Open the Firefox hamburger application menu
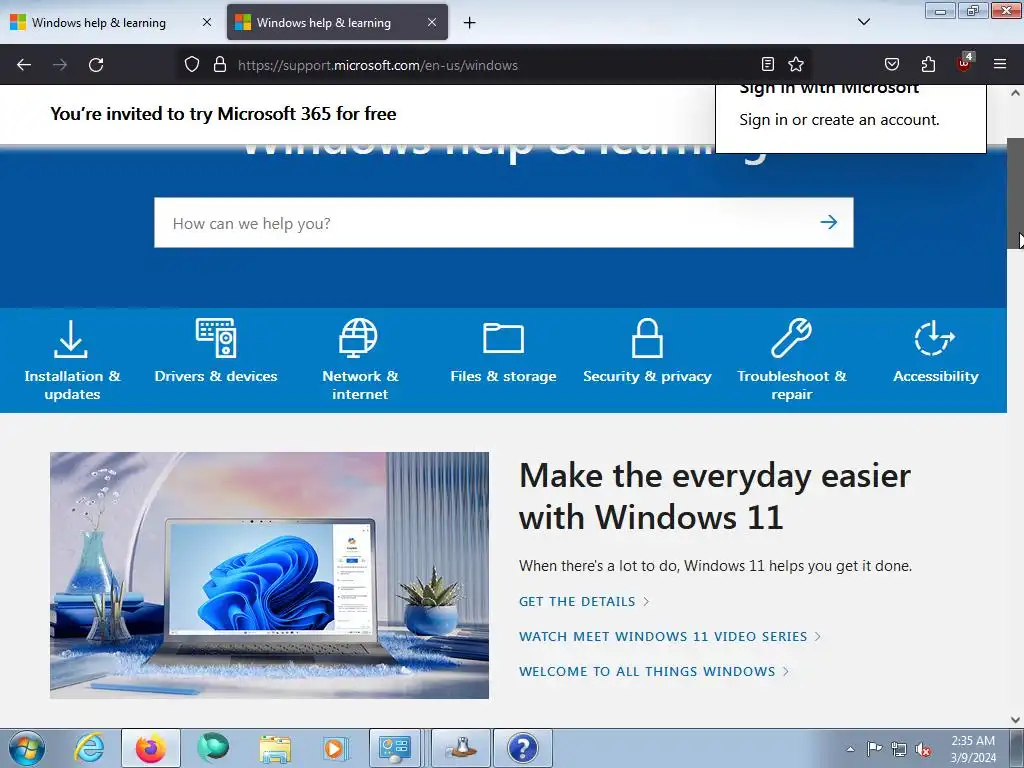 pos(1000,64)
